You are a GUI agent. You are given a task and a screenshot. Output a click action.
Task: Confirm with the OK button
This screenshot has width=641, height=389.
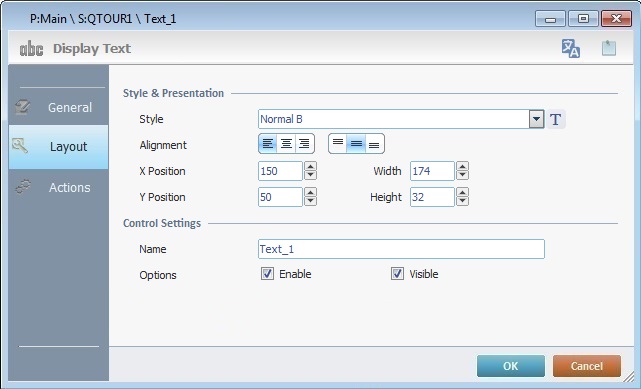coord(511,366)
